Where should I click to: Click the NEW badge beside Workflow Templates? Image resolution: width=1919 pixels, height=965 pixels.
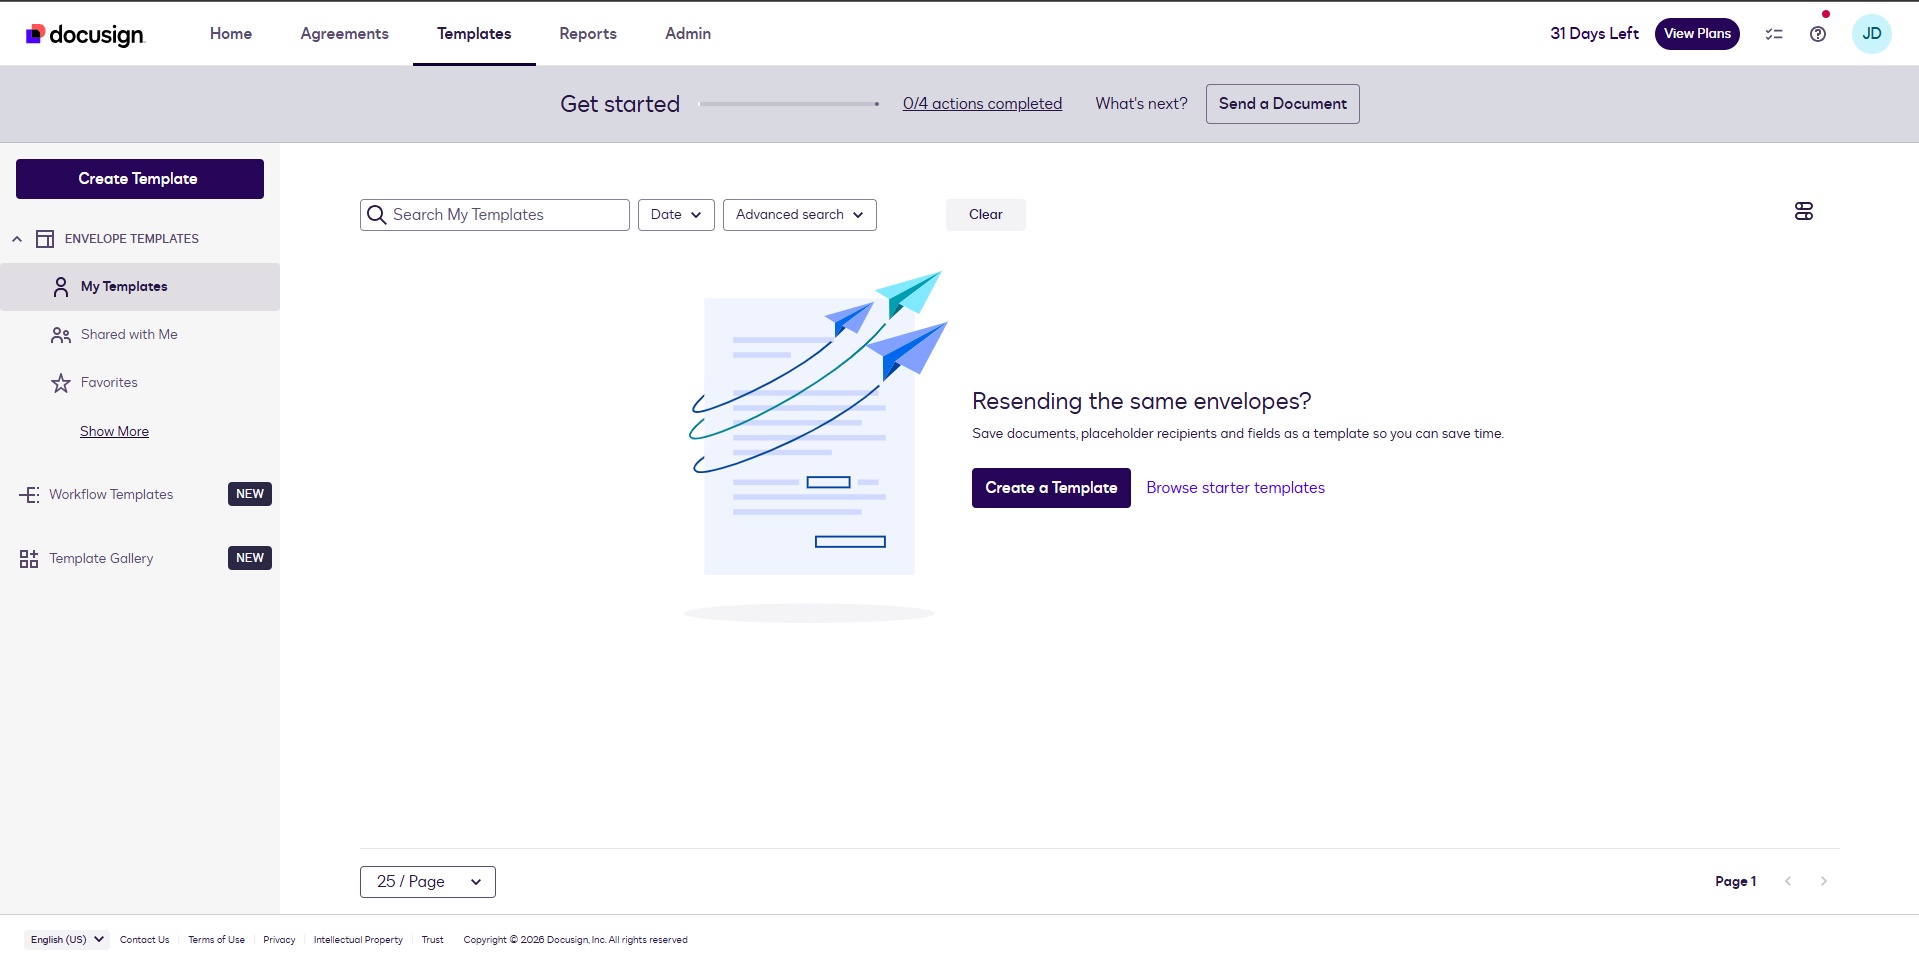250,494
